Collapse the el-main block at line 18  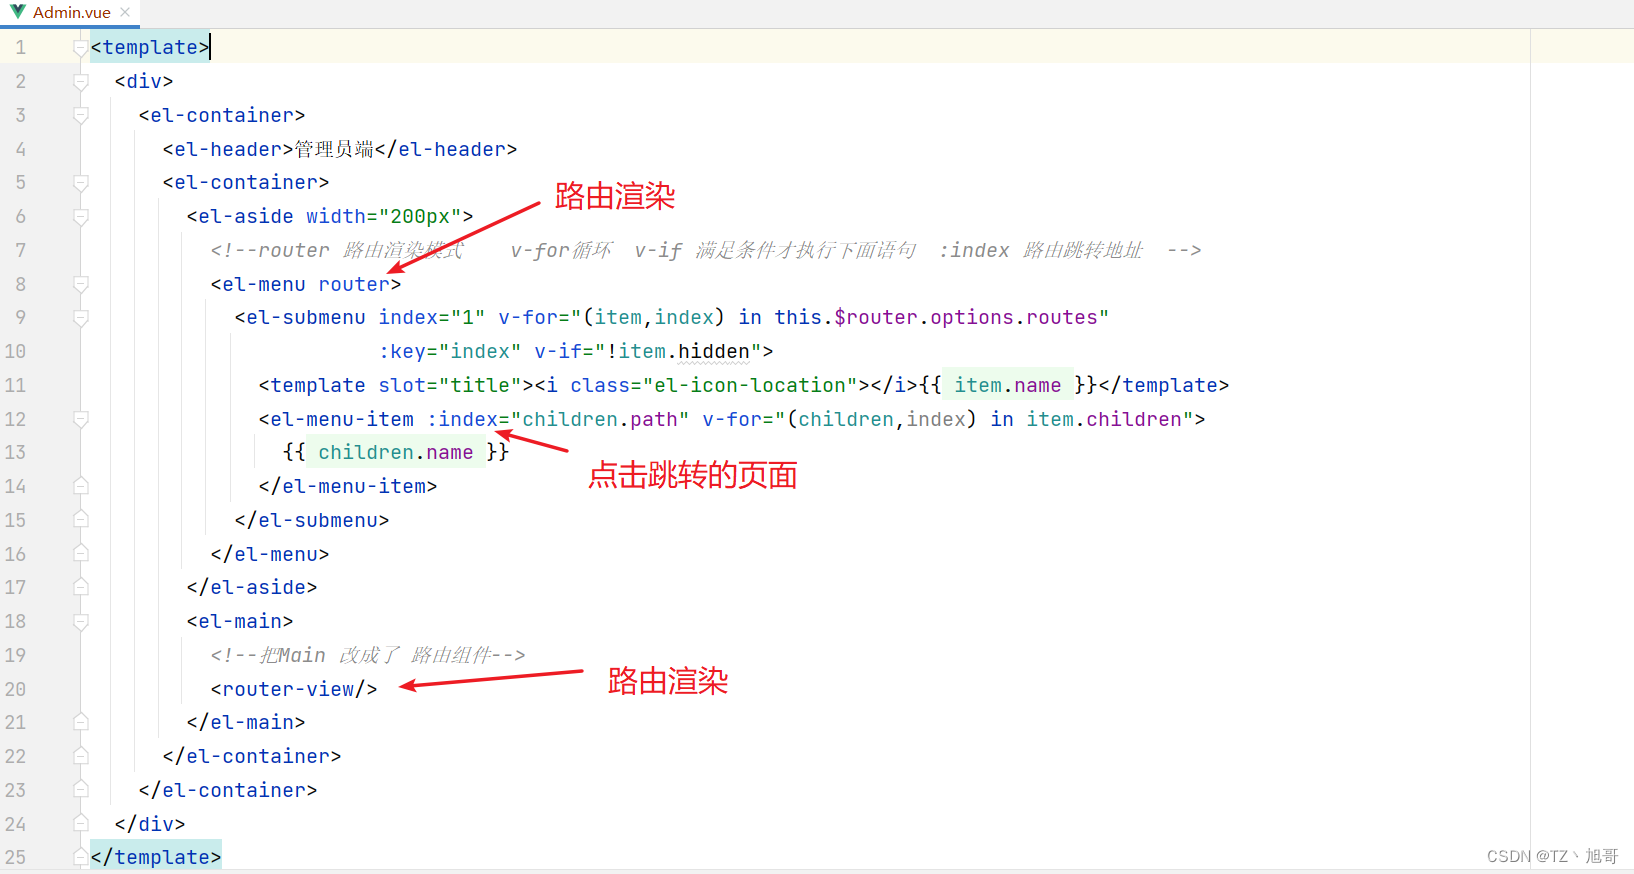[x=81, y=622]
